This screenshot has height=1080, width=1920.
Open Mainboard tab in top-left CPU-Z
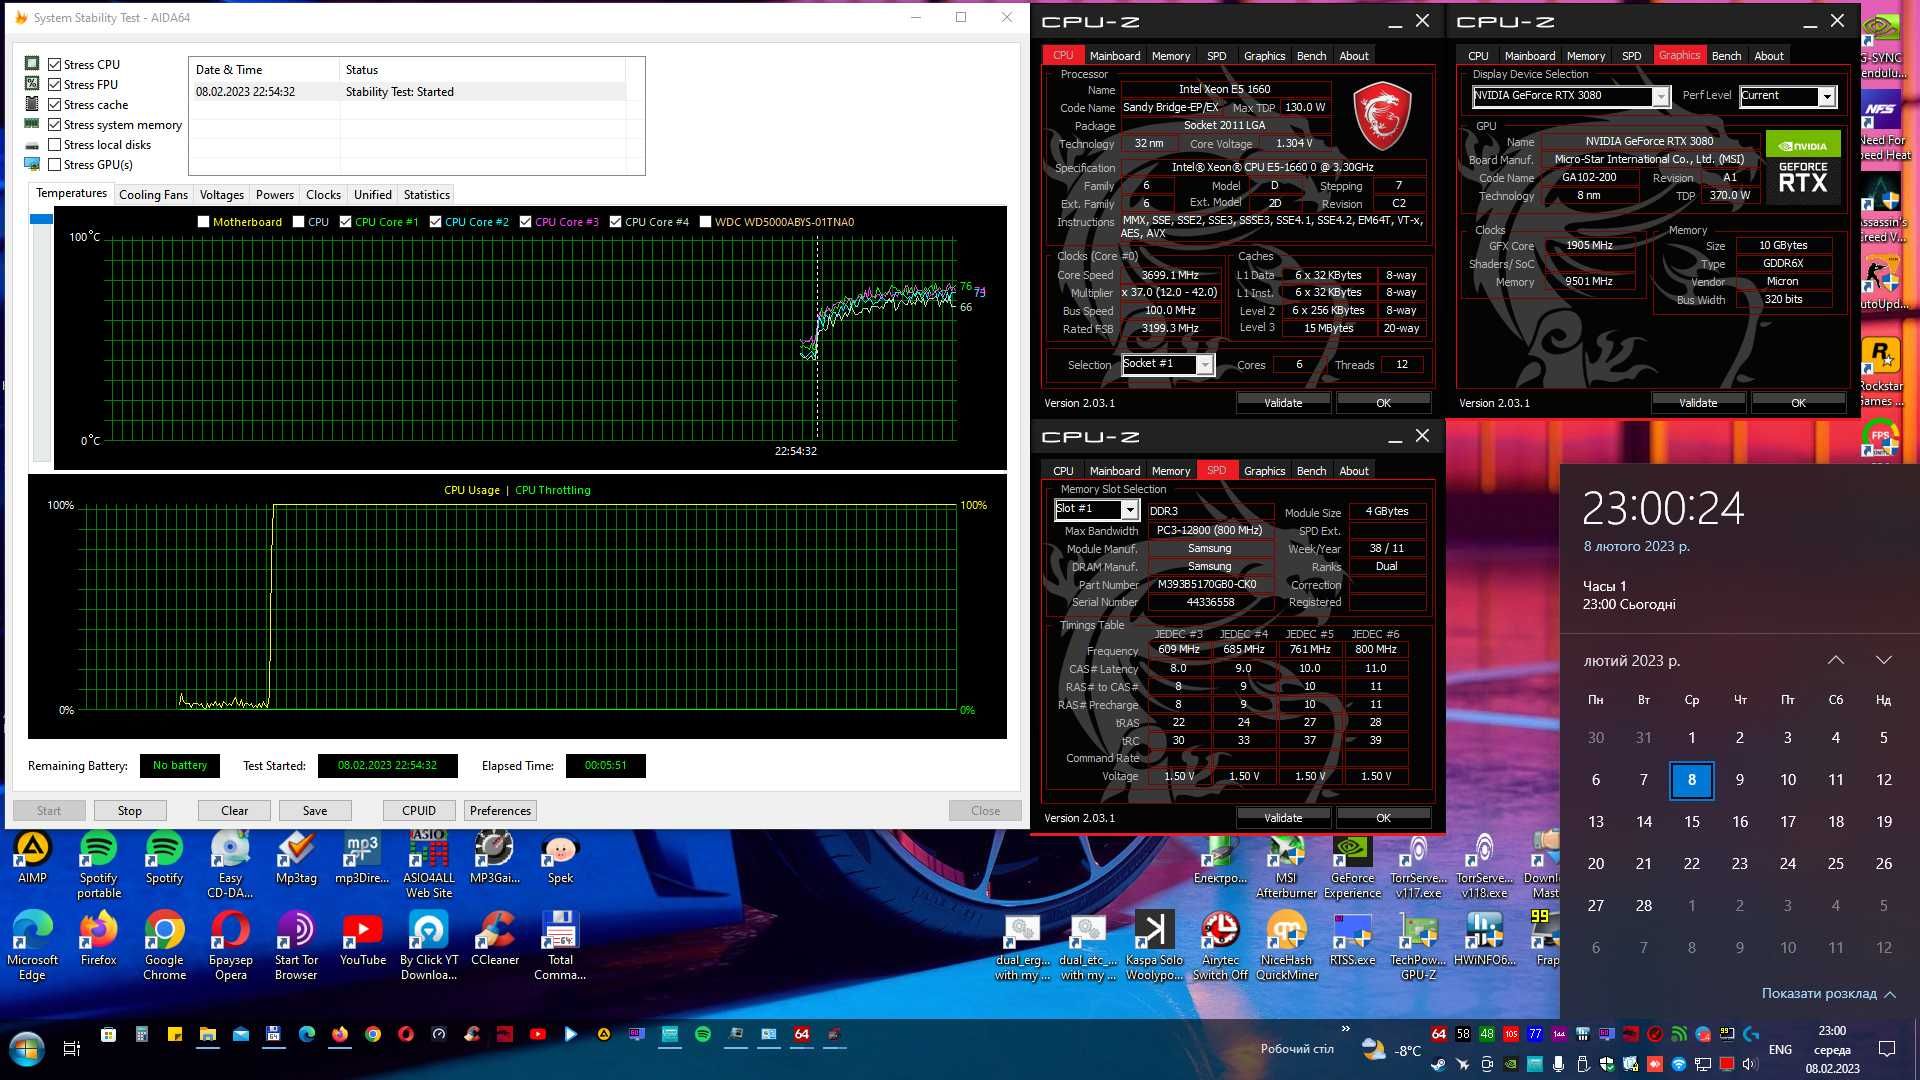1115,56
